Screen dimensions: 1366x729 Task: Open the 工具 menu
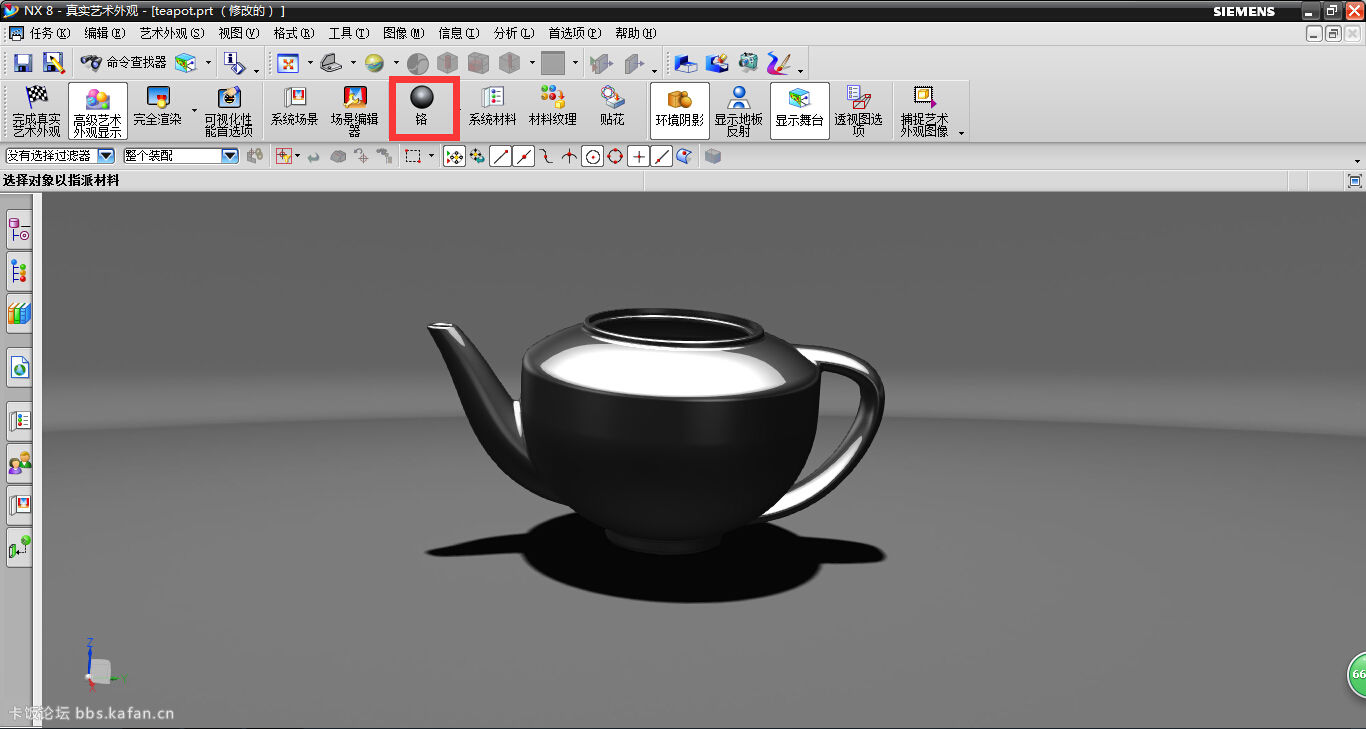[x=348, y=33]
